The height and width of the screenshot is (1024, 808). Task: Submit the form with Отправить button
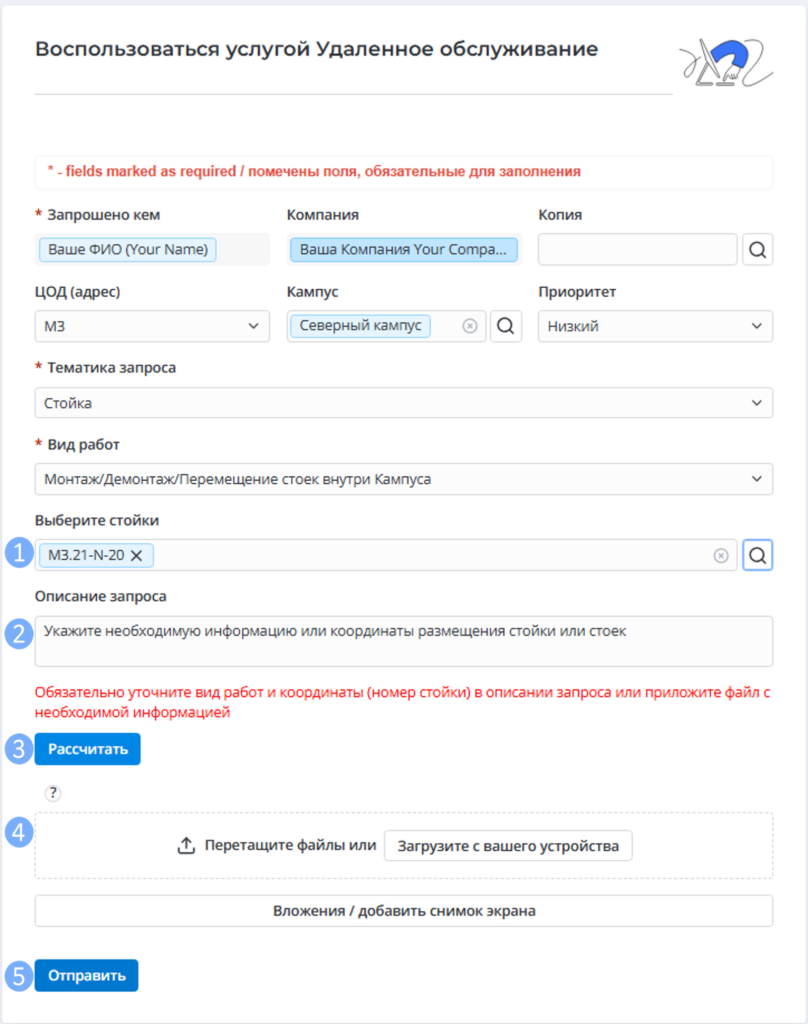pos(86,975)
